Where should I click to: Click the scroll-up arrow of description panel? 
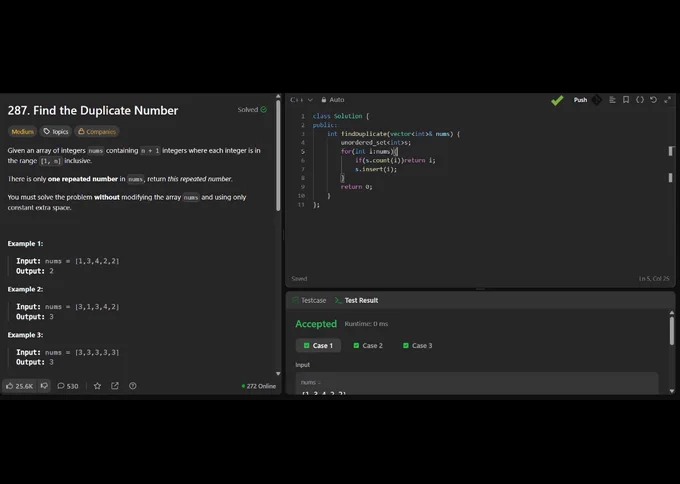[278, 96]
